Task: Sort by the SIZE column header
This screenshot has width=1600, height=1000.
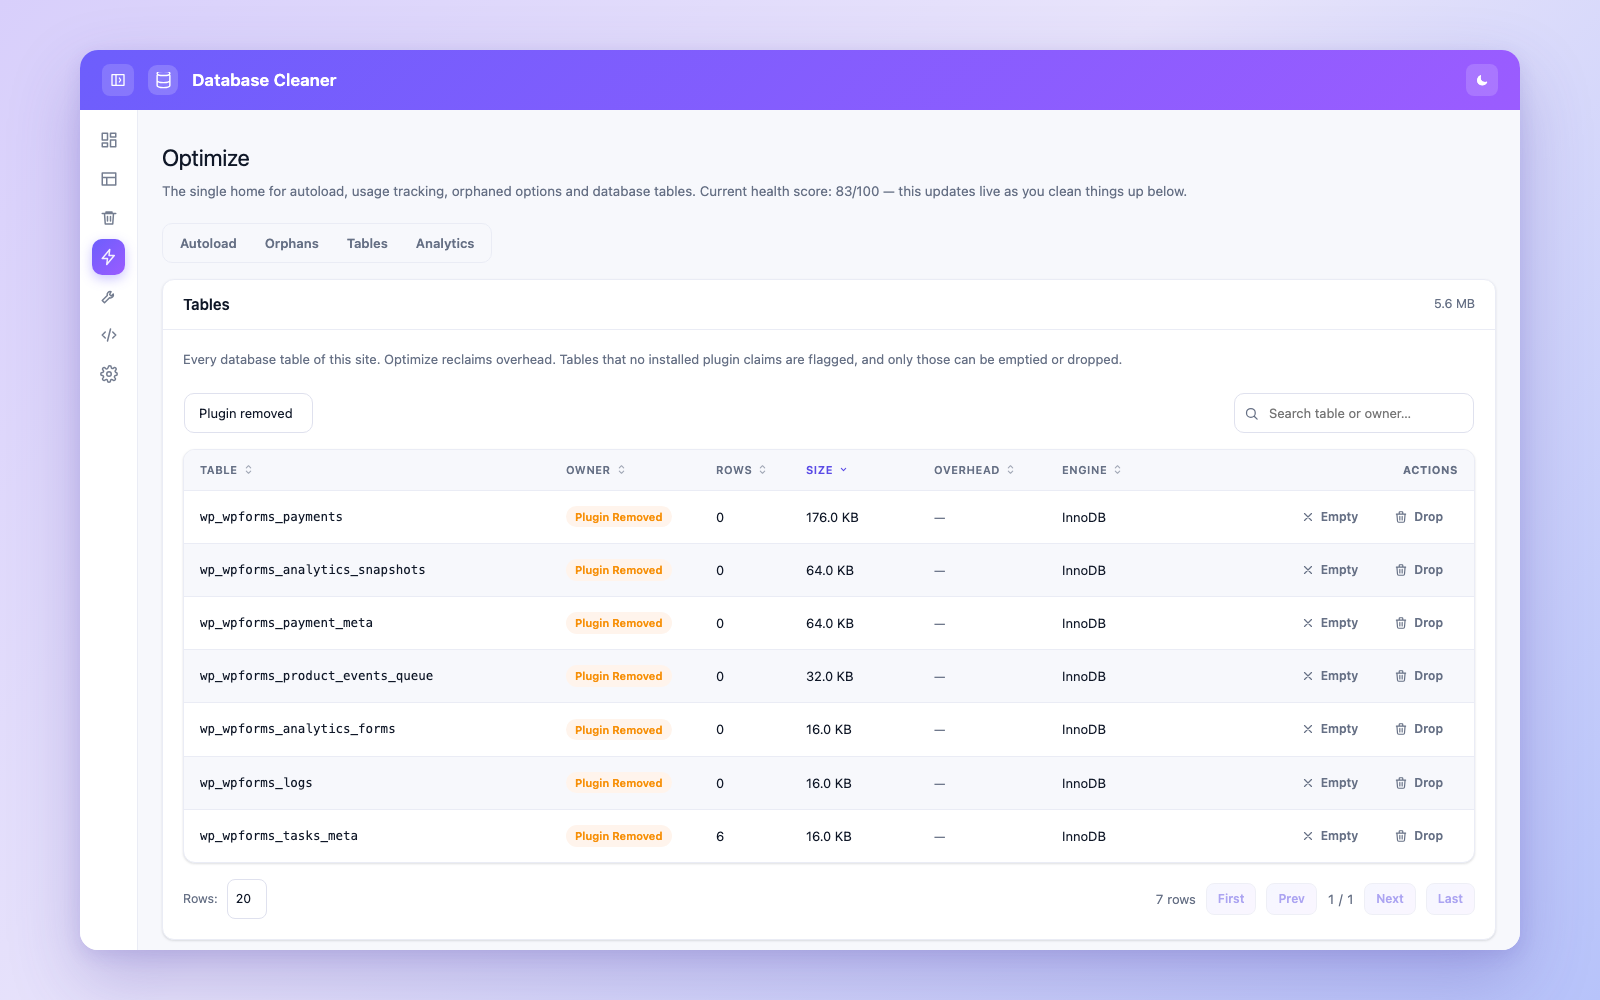Action: pyautogui.click(x=826, y=470)
